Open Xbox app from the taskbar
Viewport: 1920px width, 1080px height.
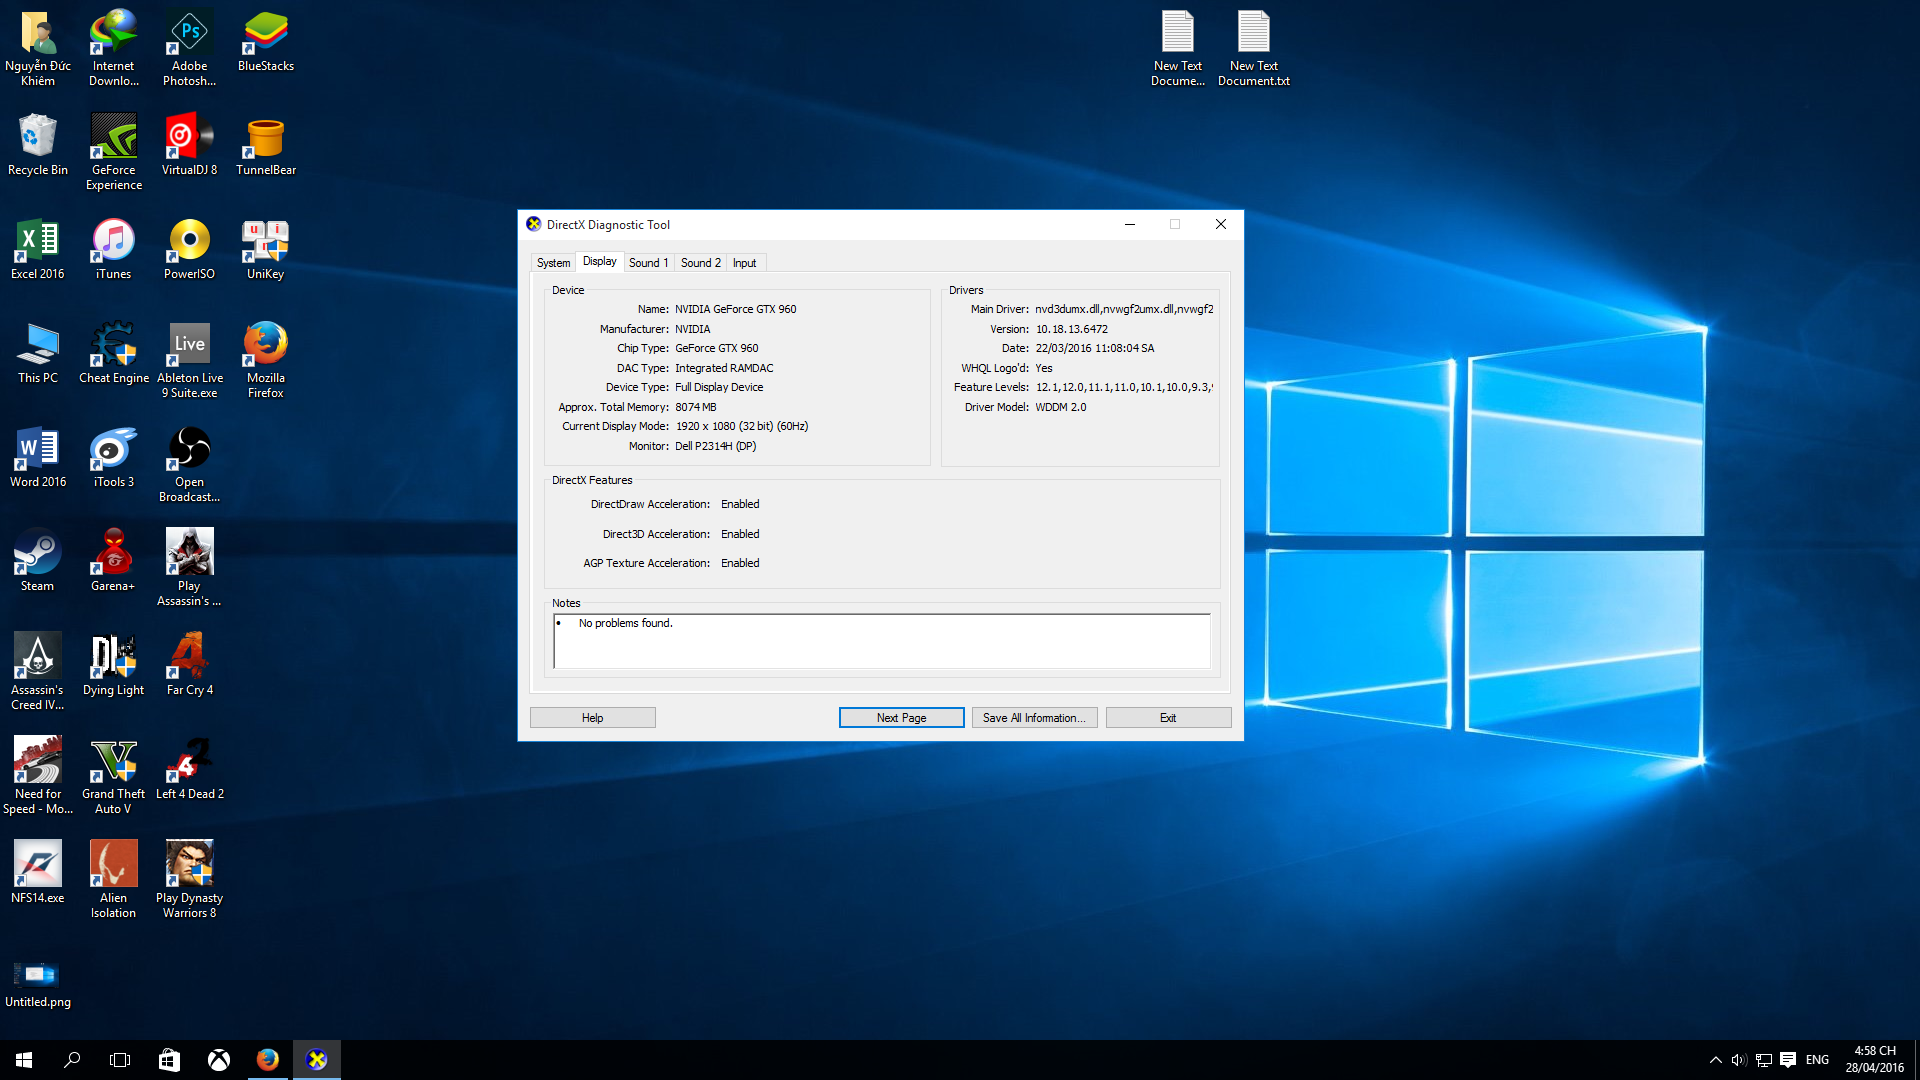218,1060
